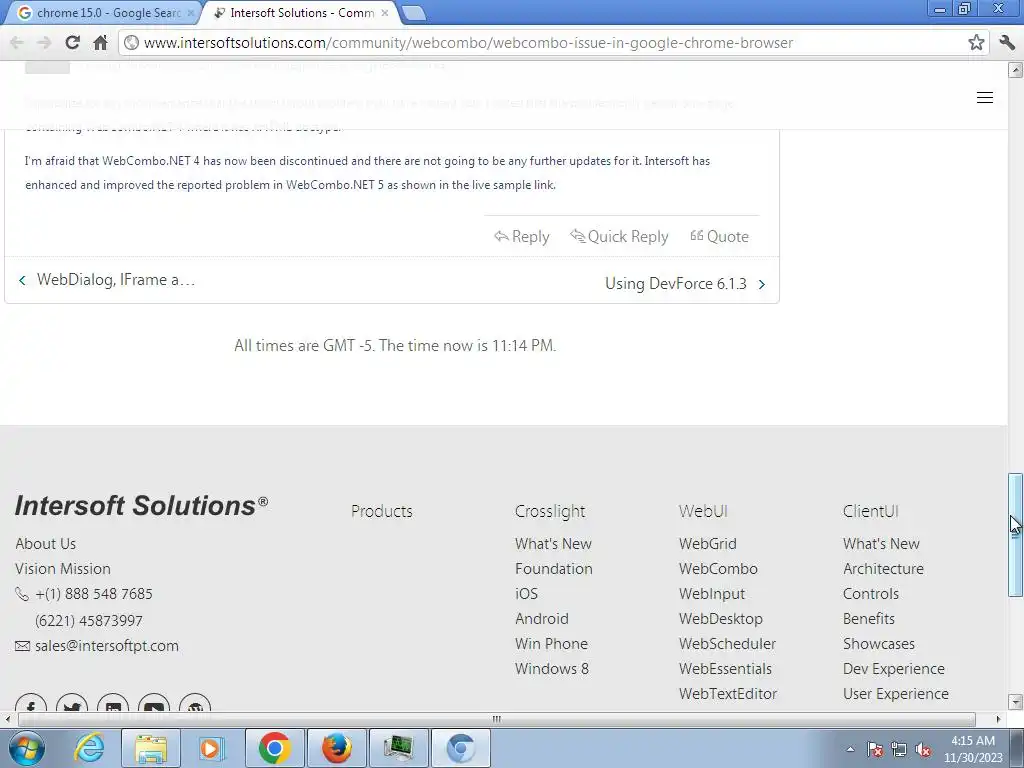
Task: Click the browser forward arrow
Action: [44, 43]
